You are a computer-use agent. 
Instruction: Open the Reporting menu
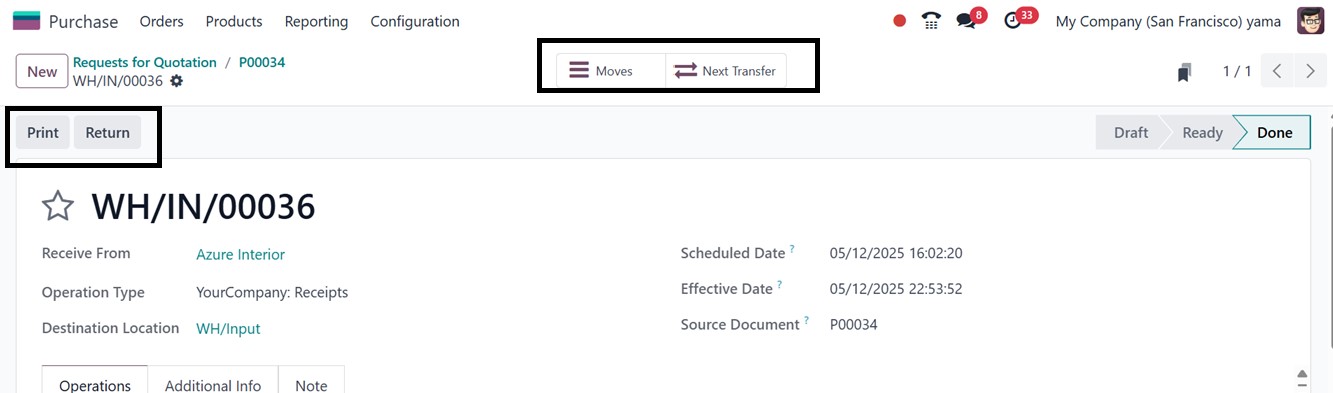click(316, 21)
